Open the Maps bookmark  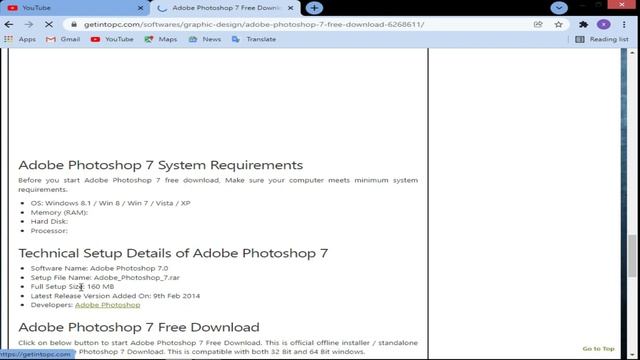tap(161, 39)
